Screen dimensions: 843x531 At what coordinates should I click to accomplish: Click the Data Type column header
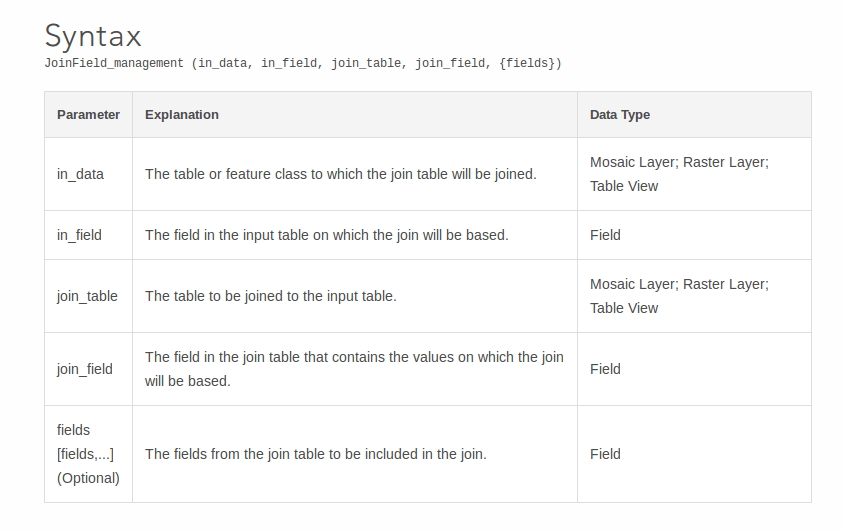(x=620, y=115)
